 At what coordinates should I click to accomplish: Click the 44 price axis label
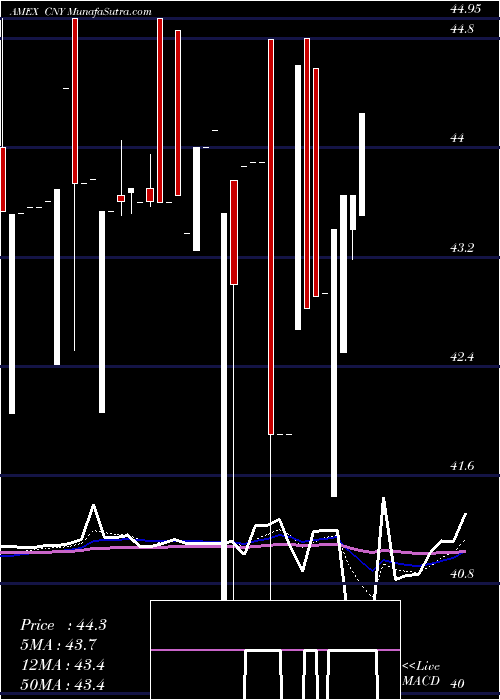click(458, 138)
